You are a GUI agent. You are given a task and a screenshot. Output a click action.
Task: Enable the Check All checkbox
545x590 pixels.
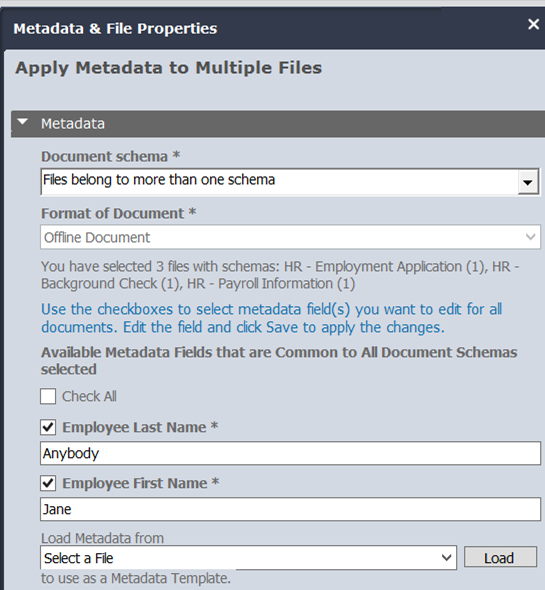point(48,396)
